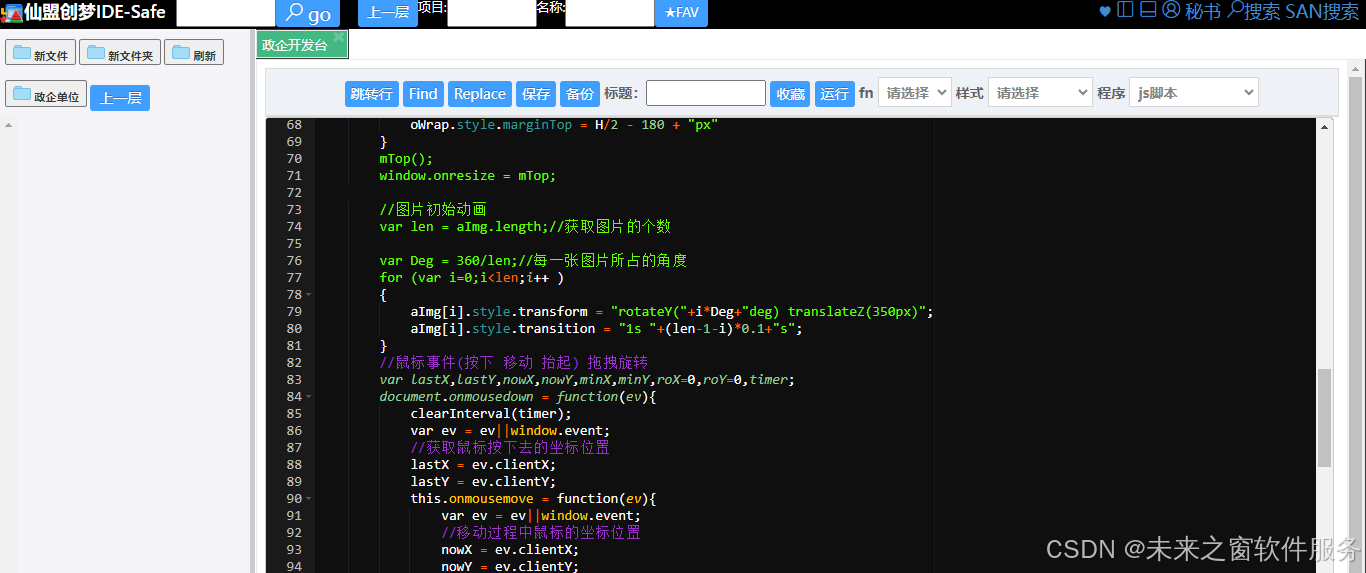Click the window.onresize = mTop; line
The image size is (1366, 573).
pos(467,175)
